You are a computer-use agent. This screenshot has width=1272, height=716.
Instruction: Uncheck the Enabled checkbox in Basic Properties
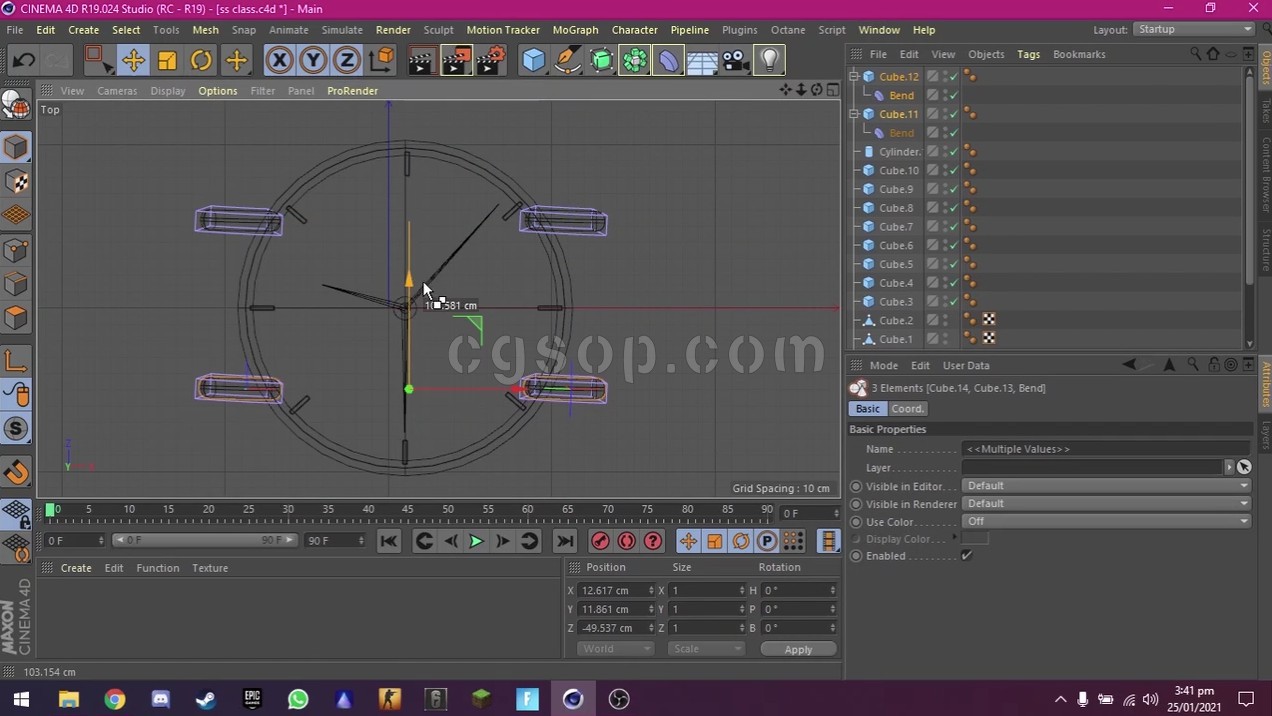click(x=966, y=556)
